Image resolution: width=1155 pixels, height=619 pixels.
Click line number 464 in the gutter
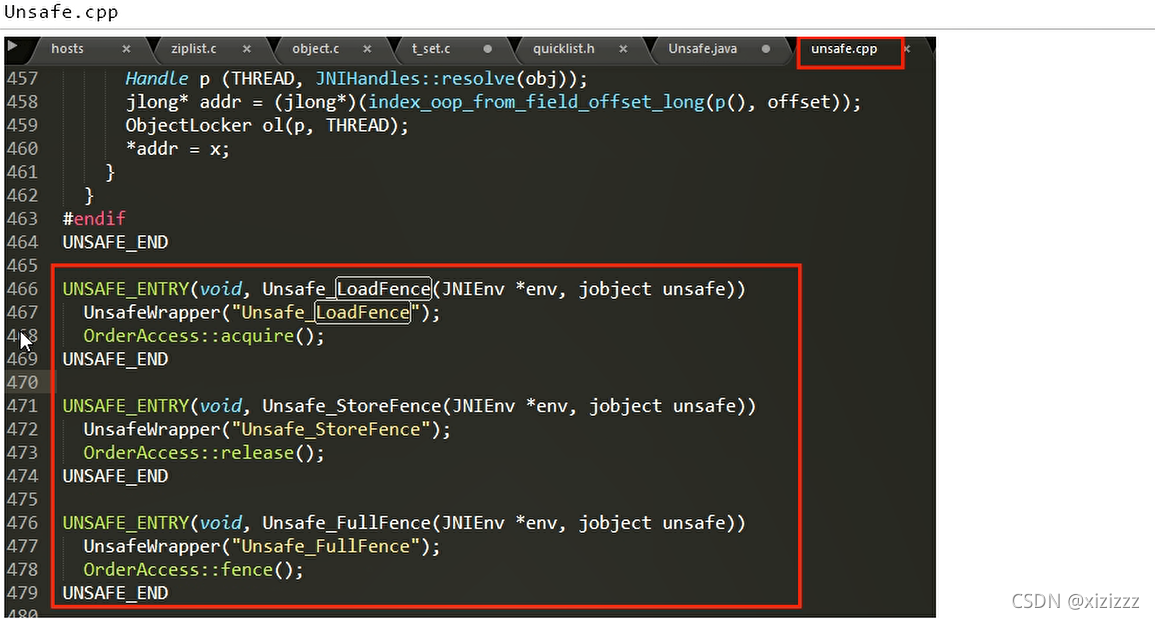coord(22,242)
